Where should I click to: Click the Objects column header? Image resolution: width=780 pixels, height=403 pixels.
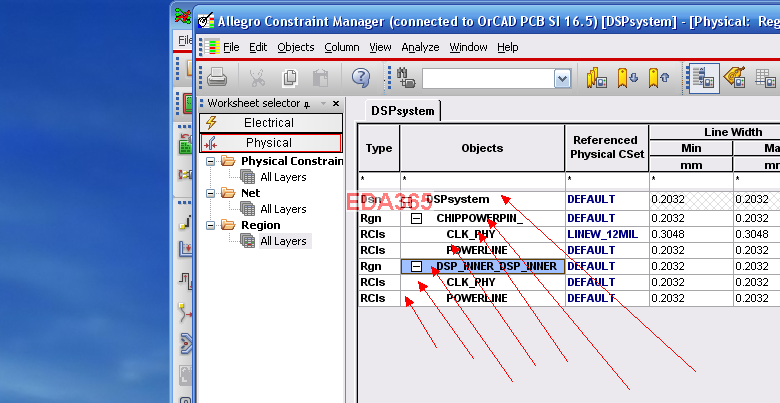[x=482, y=148]
